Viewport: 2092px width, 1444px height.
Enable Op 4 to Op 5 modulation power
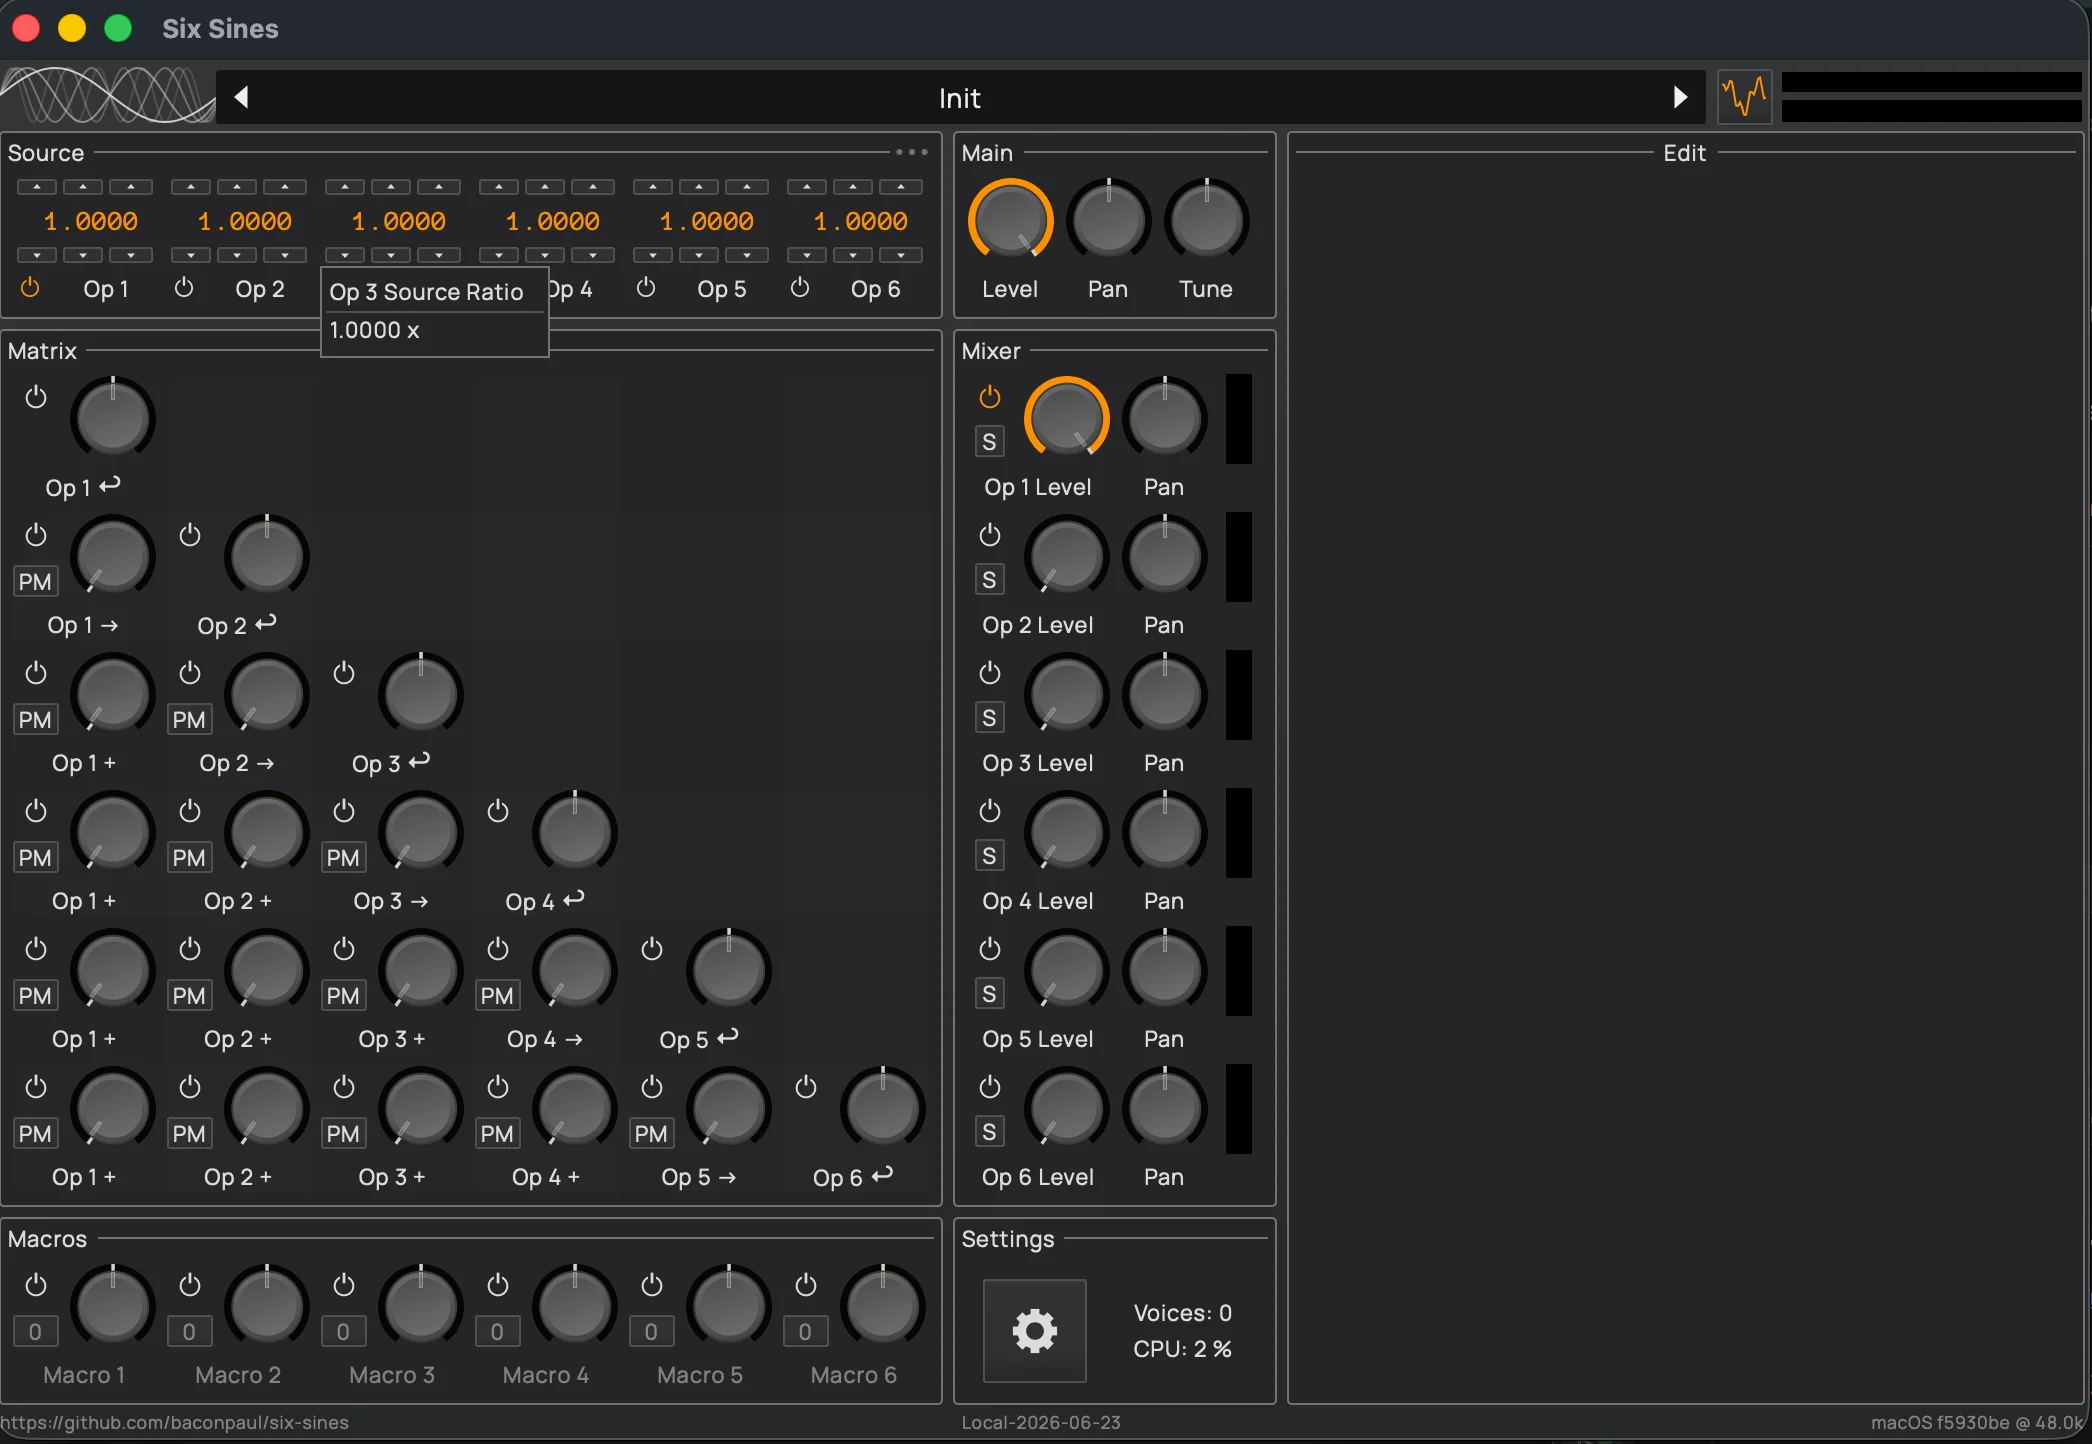[x=498, y=949]
